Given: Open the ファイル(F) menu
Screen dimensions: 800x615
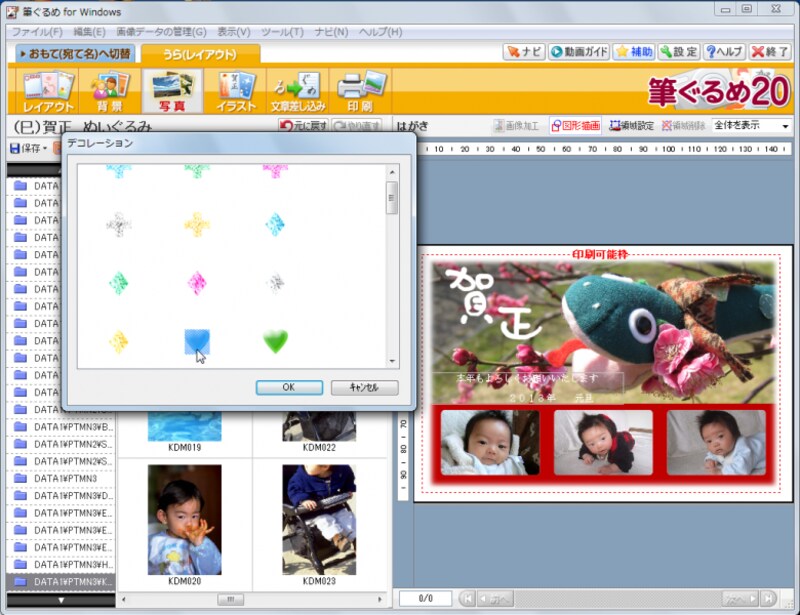Looking at the screenshot, I should click(x=36, y=32).
